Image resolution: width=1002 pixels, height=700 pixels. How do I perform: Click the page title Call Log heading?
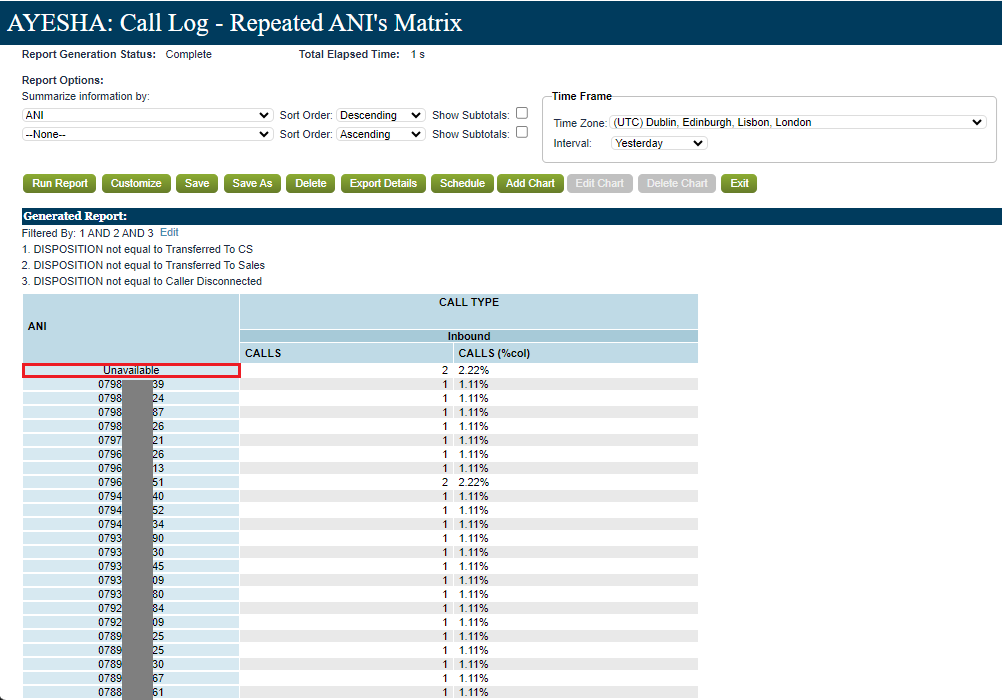pyautogui.click(x=234, y=22)
